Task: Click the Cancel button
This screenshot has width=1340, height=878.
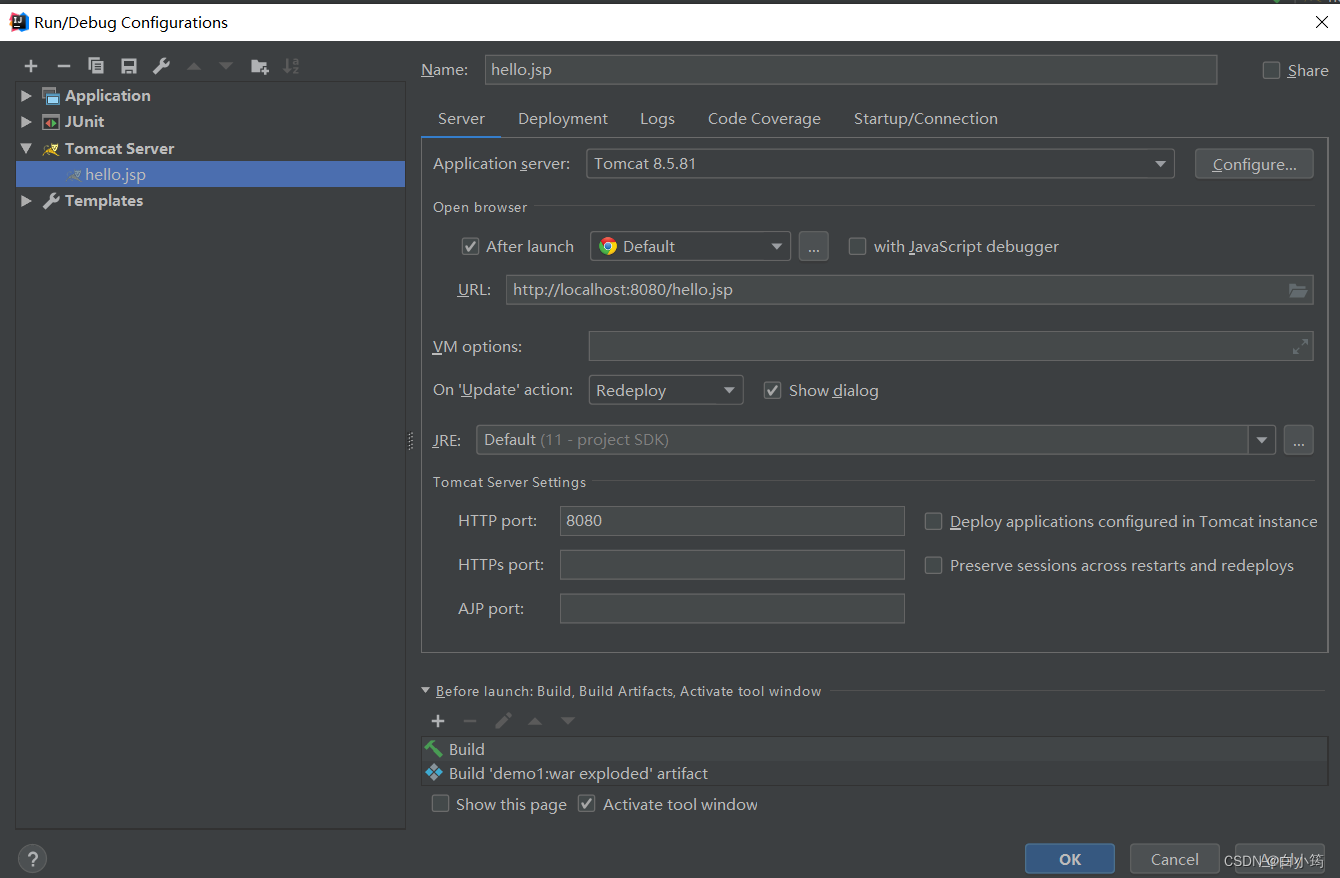Action: point(1175,859)
